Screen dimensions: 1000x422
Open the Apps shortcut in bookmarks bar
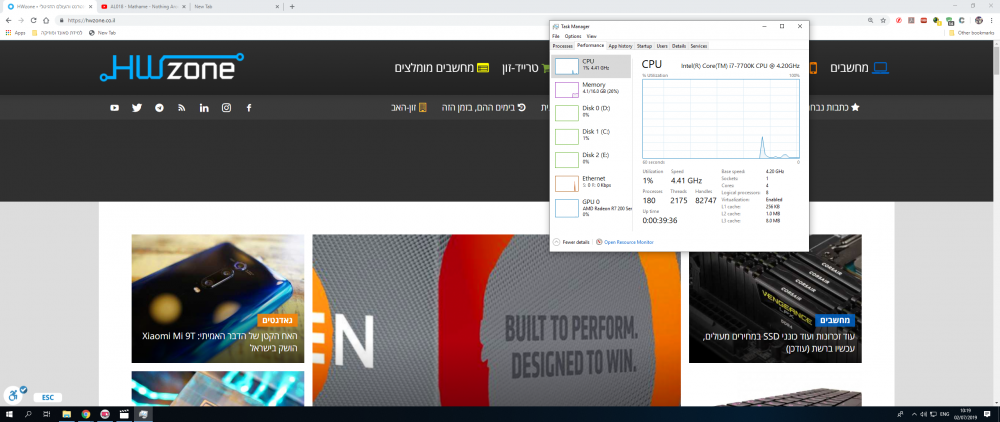(15, 33)
